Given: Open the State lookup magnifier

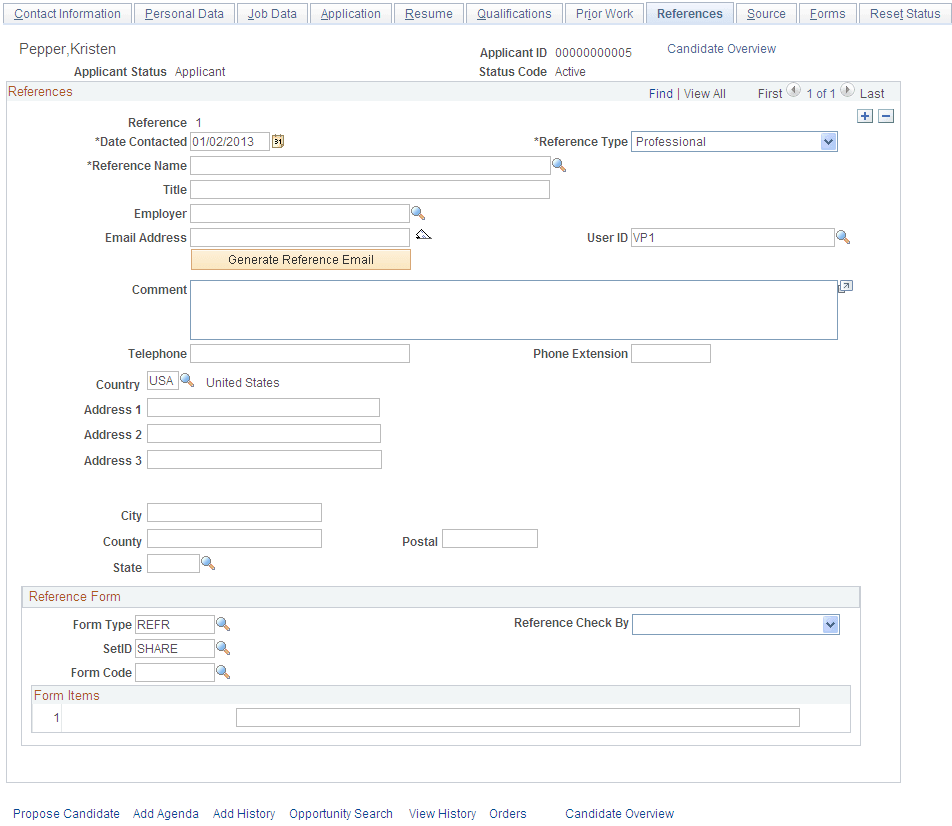Looking at the screenshot, I should click(206, 563).
